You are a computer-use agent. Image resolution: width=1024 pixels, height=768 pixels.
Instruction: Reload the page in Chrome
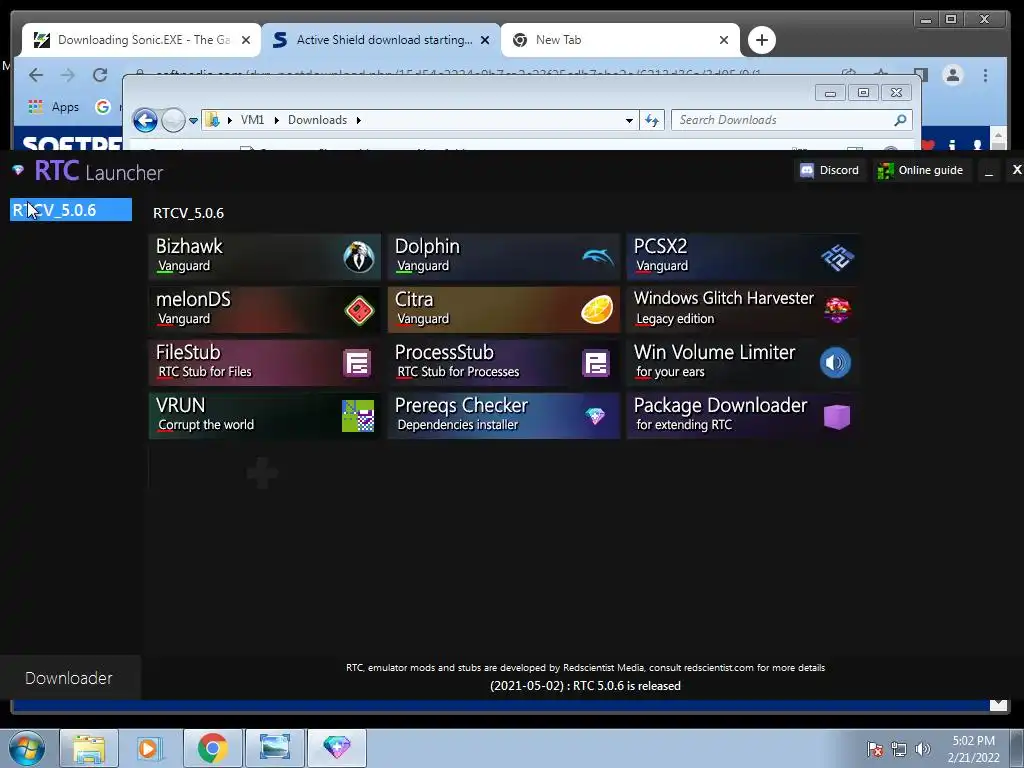(x=99, y=75)
